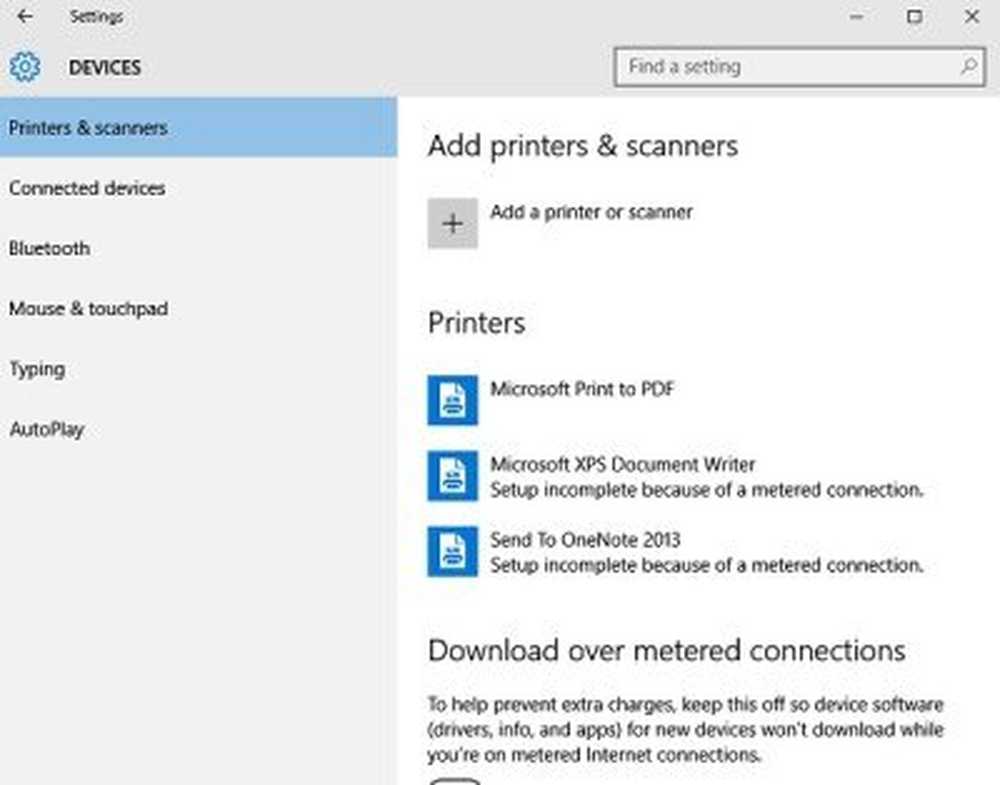Open the Typing settings page
1000x785 pixels.
(37, 369)
